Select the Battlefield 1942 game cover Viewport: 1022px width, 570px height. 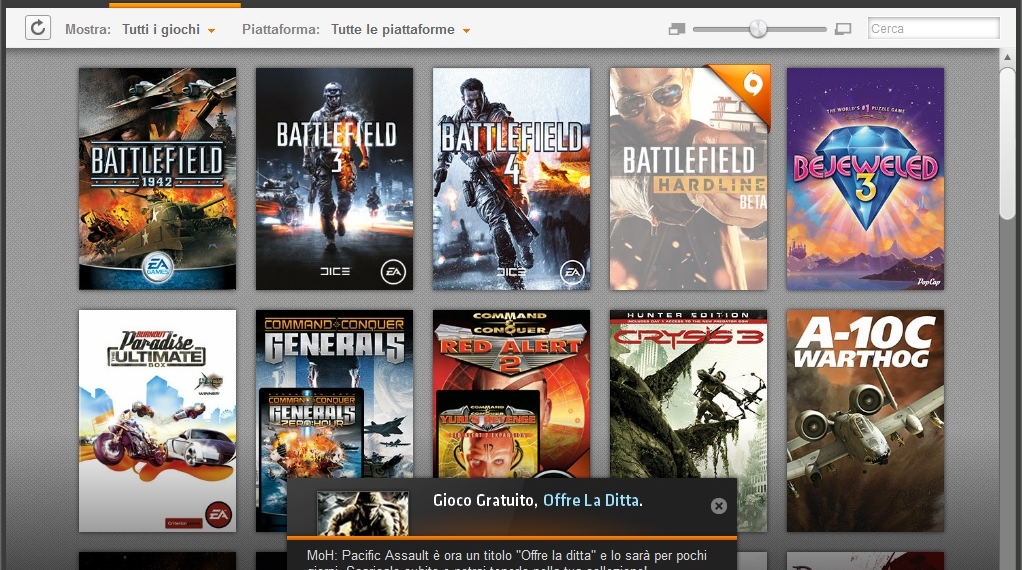[157, 178]
